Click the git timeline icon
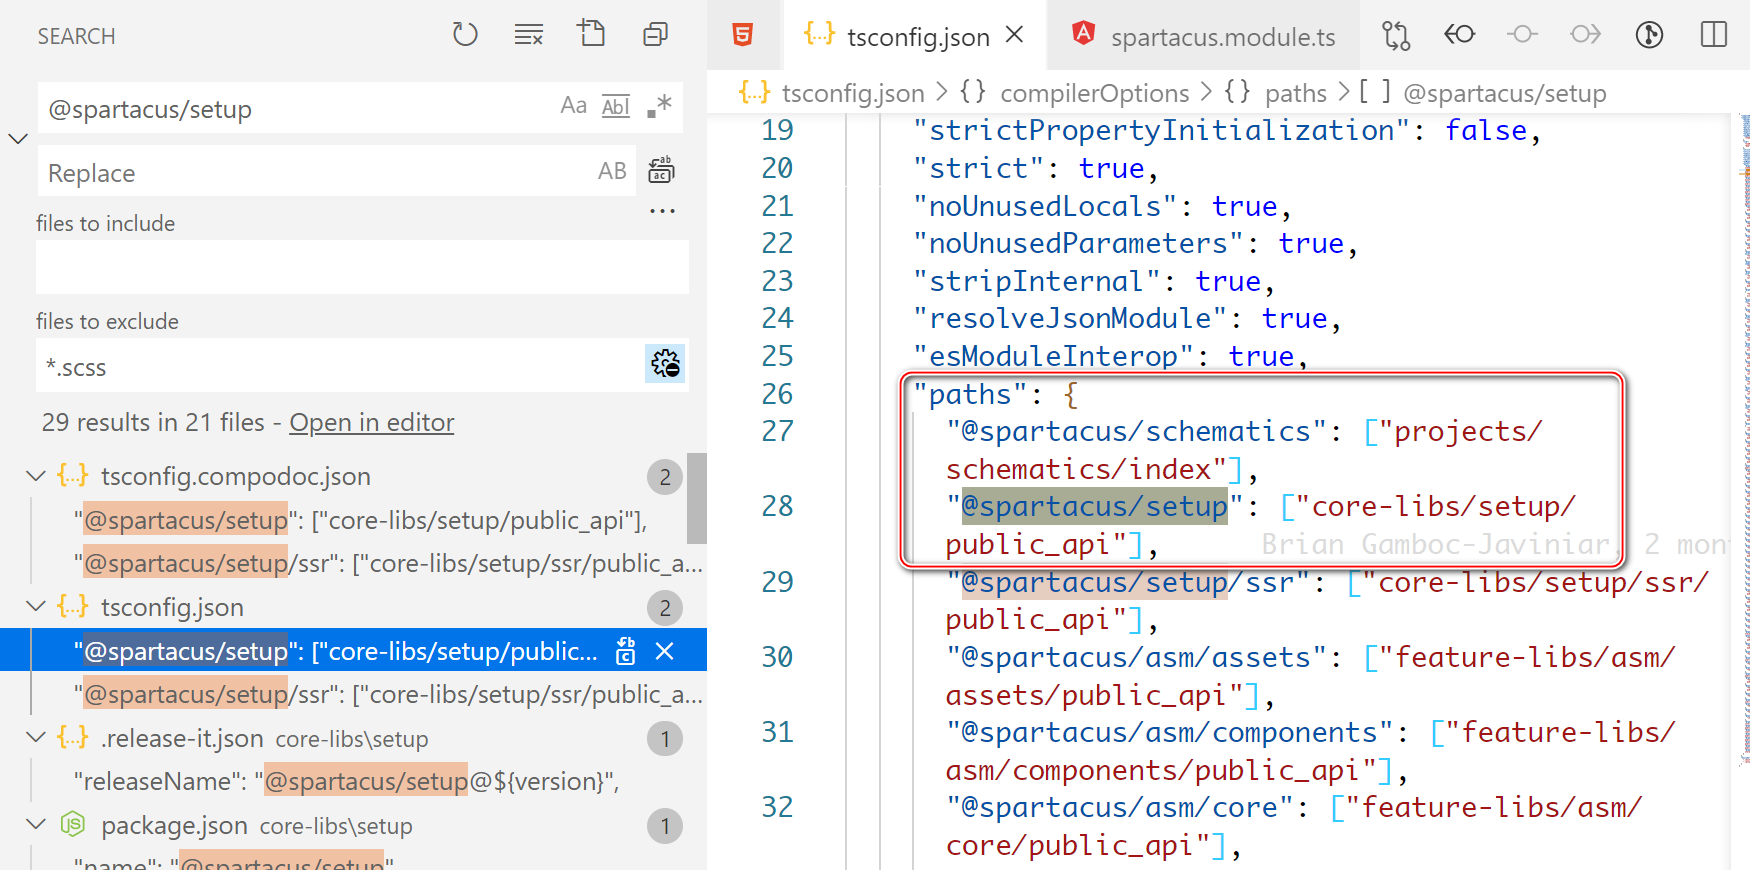This screenshot has height=870, width=1750. pos(1649,35)
